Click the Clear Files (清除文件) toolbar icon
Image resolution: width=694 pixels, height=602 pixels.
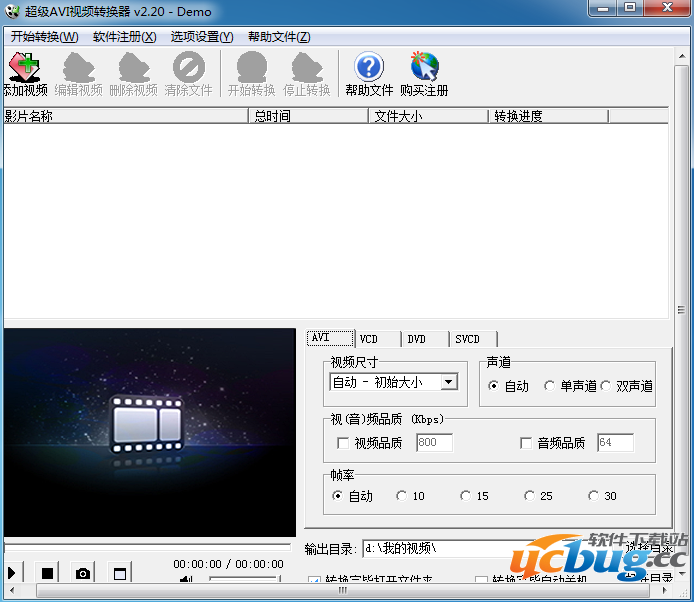coord(188,74)
